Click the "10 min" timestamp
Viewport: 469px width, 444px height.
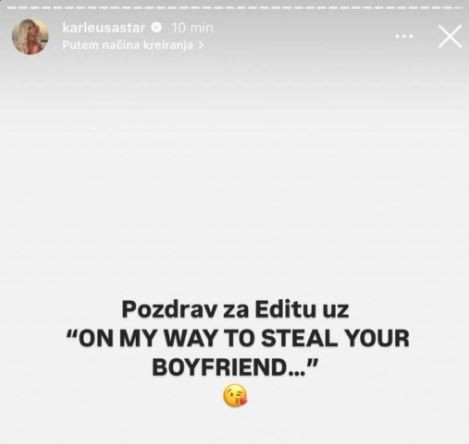coord(193,28)
